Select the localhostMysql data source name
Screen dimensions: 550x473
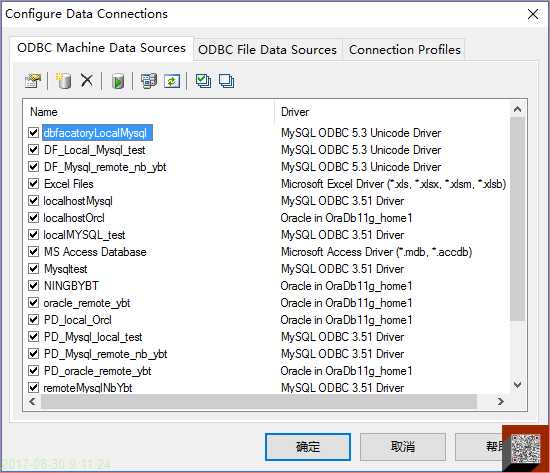click(78, 201)
